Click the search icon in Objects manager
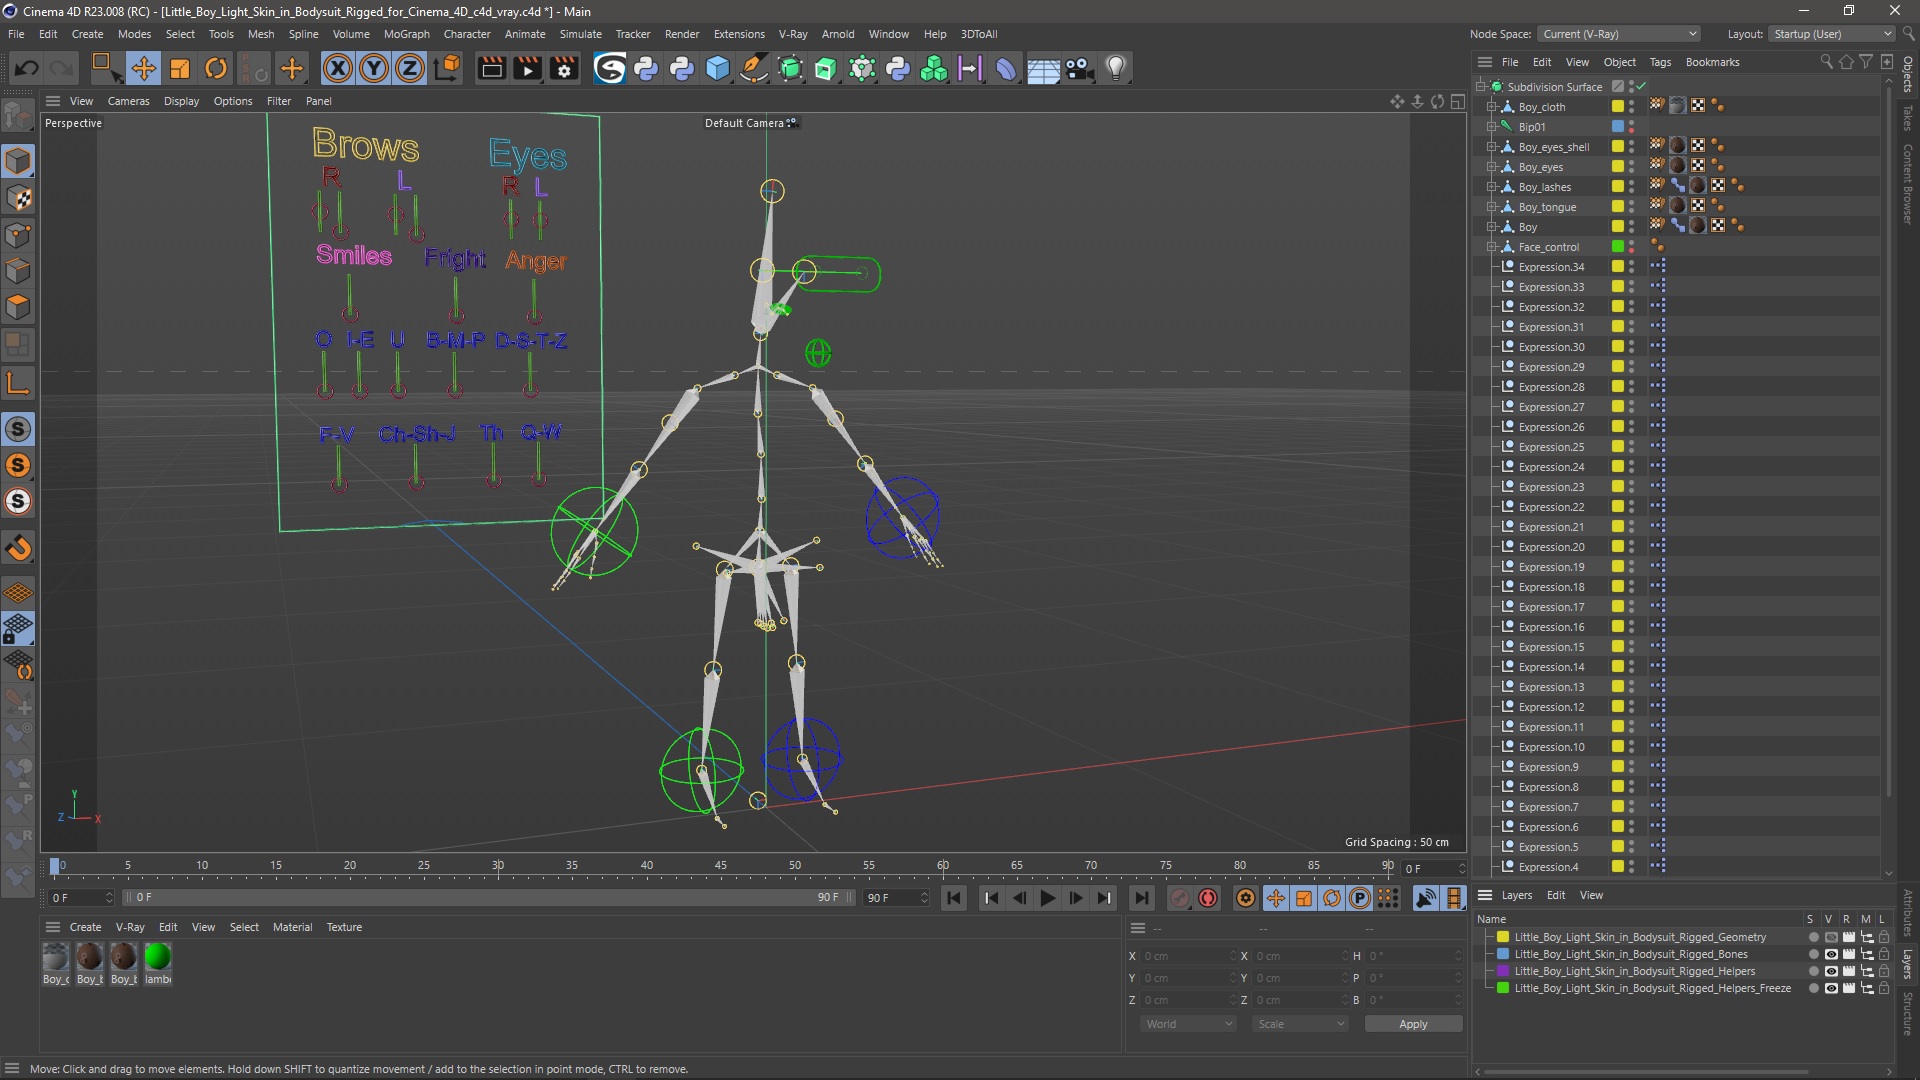 (1826, 62)
